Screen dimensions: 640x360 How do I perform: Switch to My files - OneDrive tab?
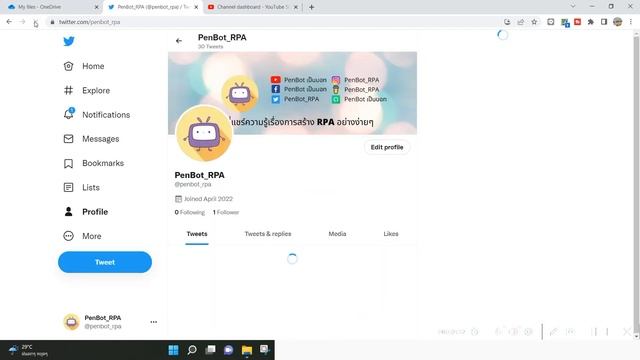pos(52,7)
